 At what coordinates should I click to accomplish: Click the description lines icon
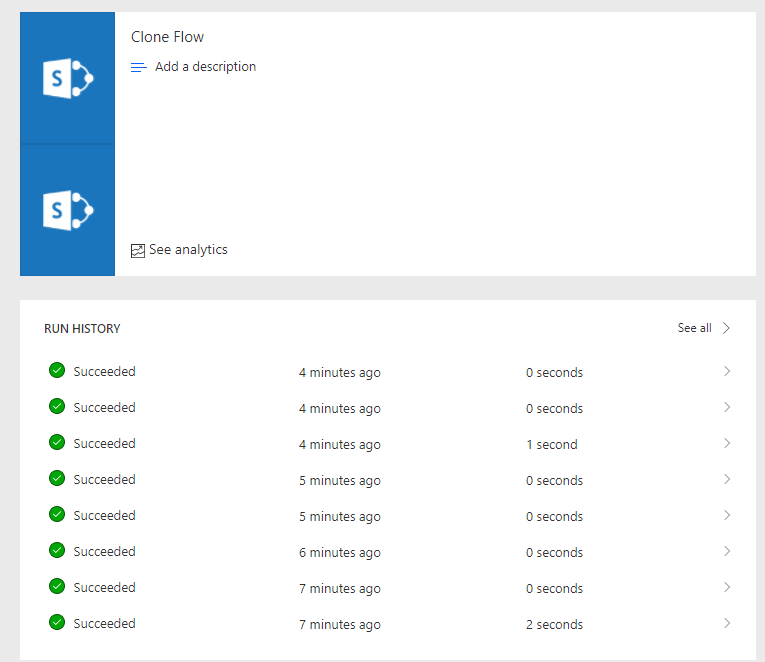click(x=139, y=67)
